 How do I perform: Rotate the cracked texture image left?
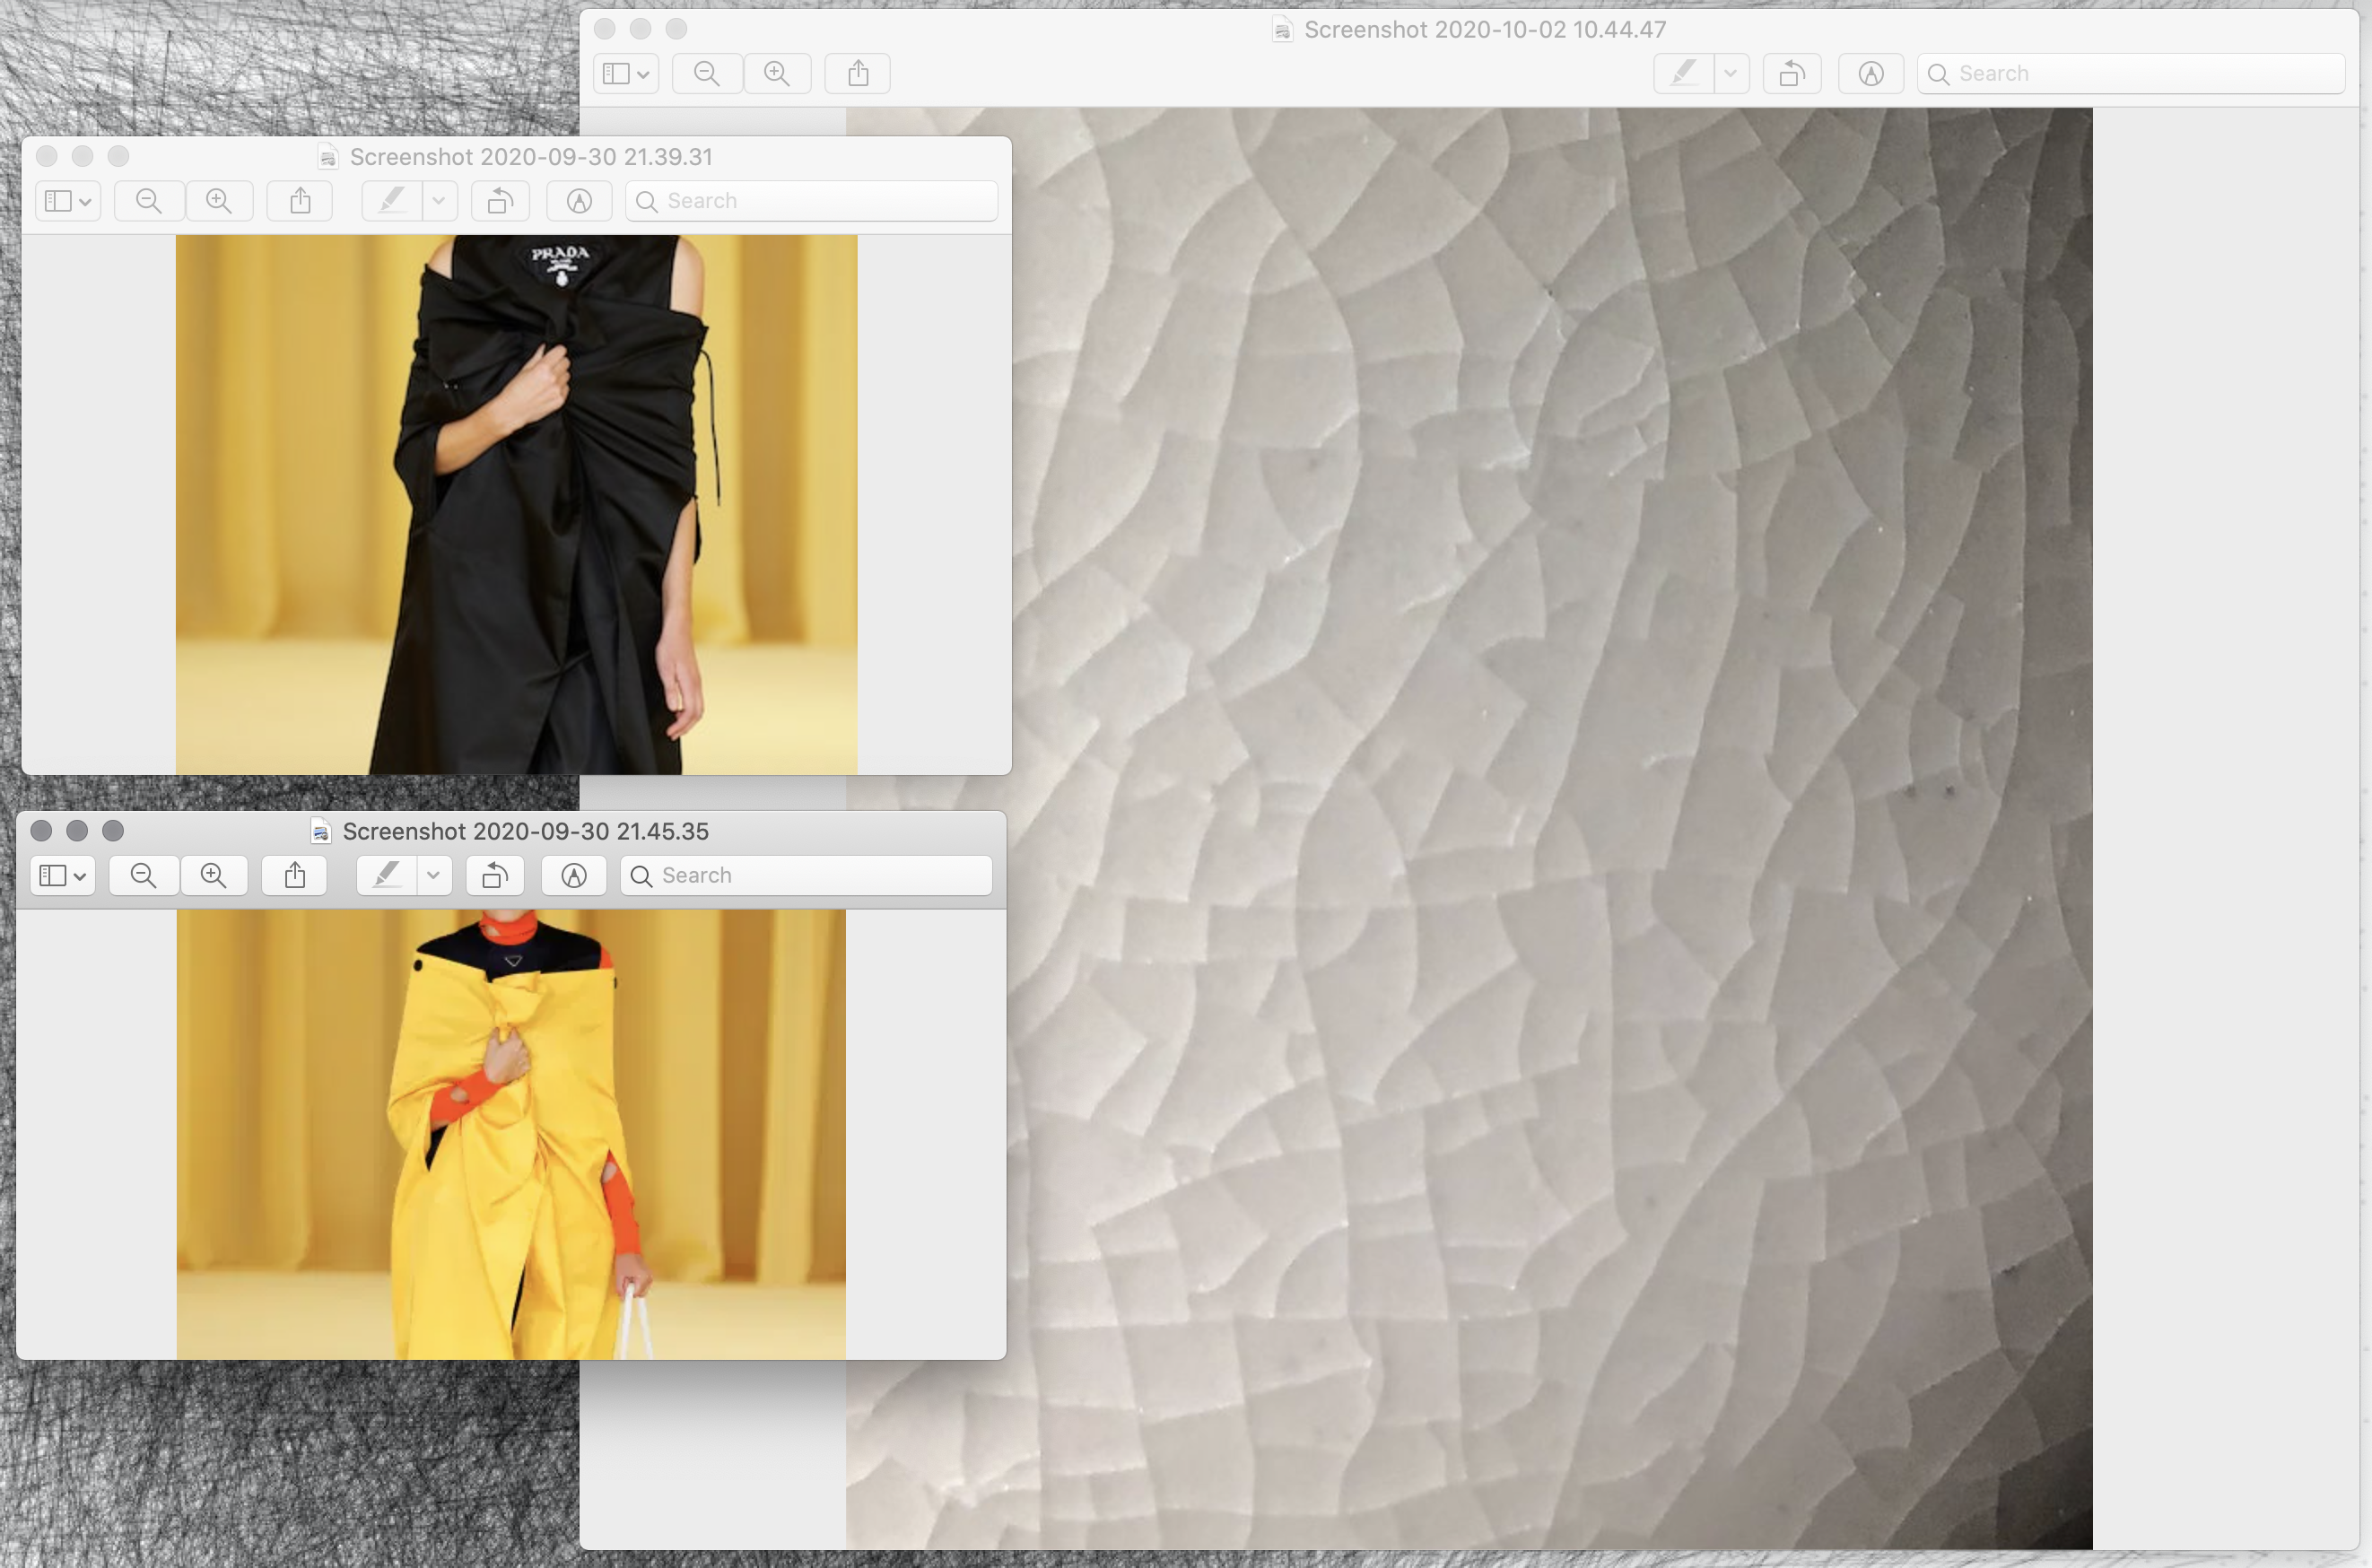[x=1791, y=74]
